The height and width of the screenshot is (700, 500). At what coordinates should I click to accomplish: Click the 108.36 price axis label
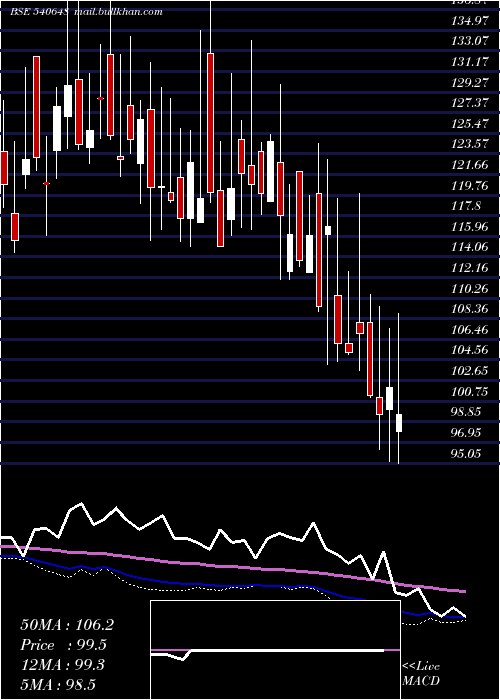[x=470, y=309]
